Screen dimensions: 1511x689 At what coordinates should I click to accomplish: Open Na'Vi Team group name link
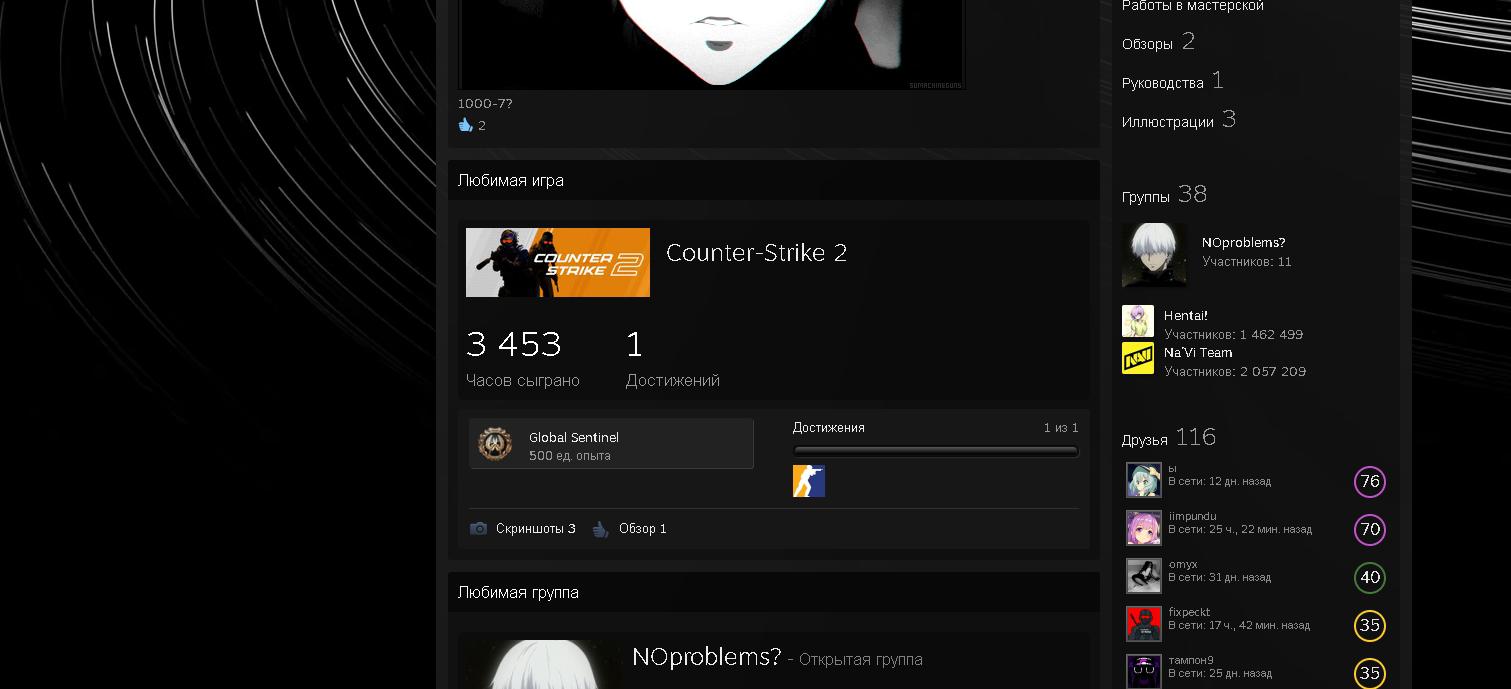[x=1198, y=352]
